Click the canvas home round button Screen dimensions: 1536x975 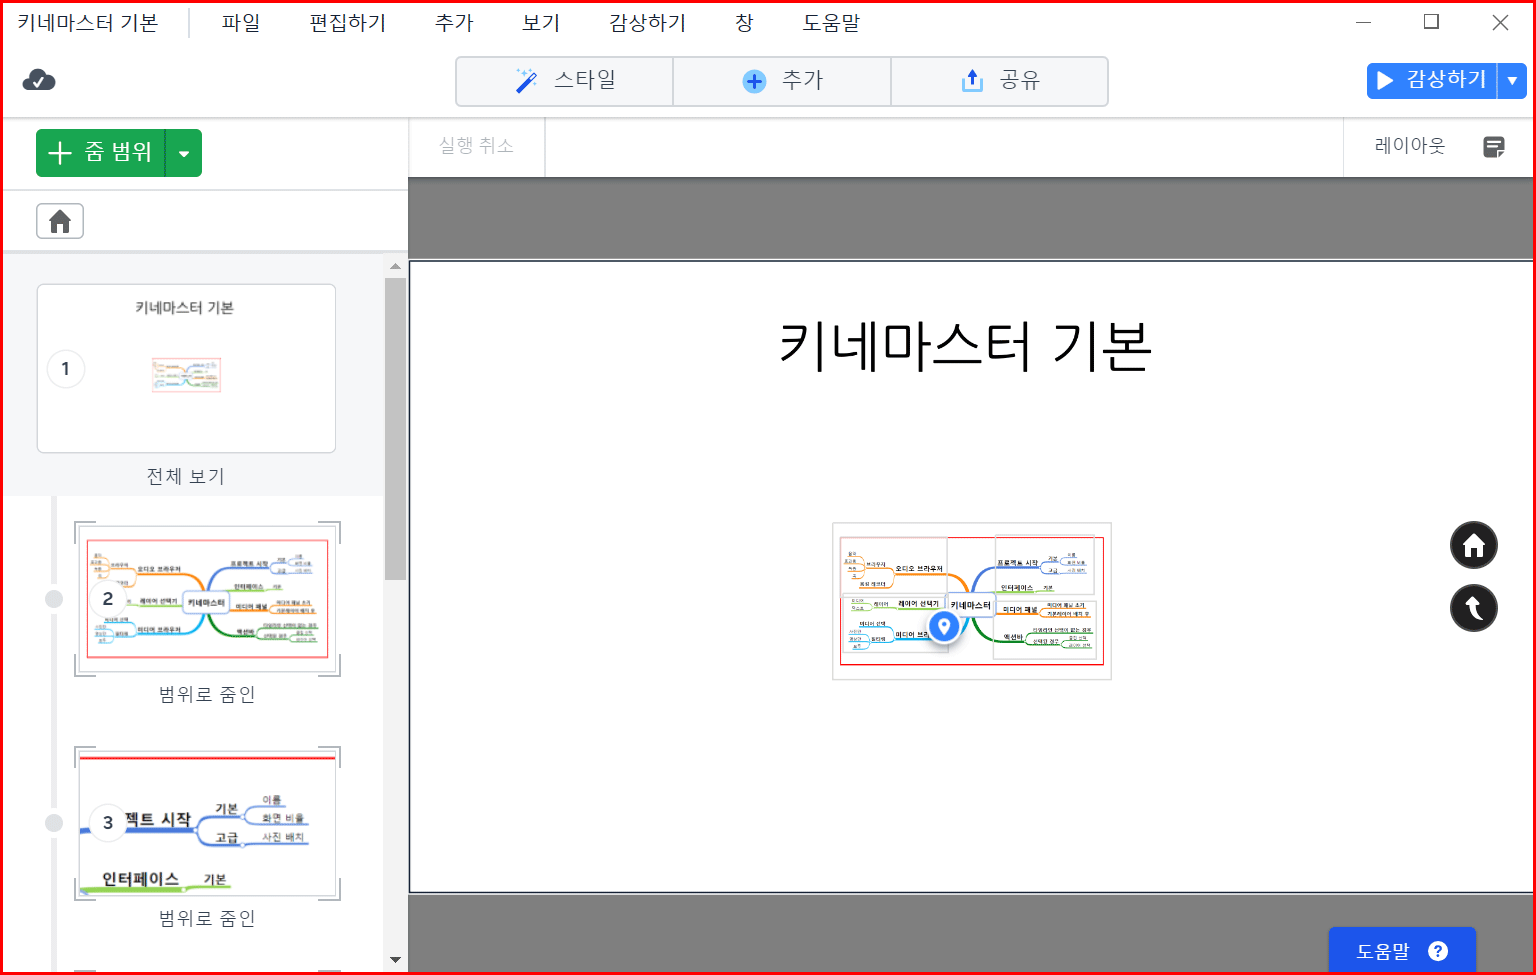1474,545
